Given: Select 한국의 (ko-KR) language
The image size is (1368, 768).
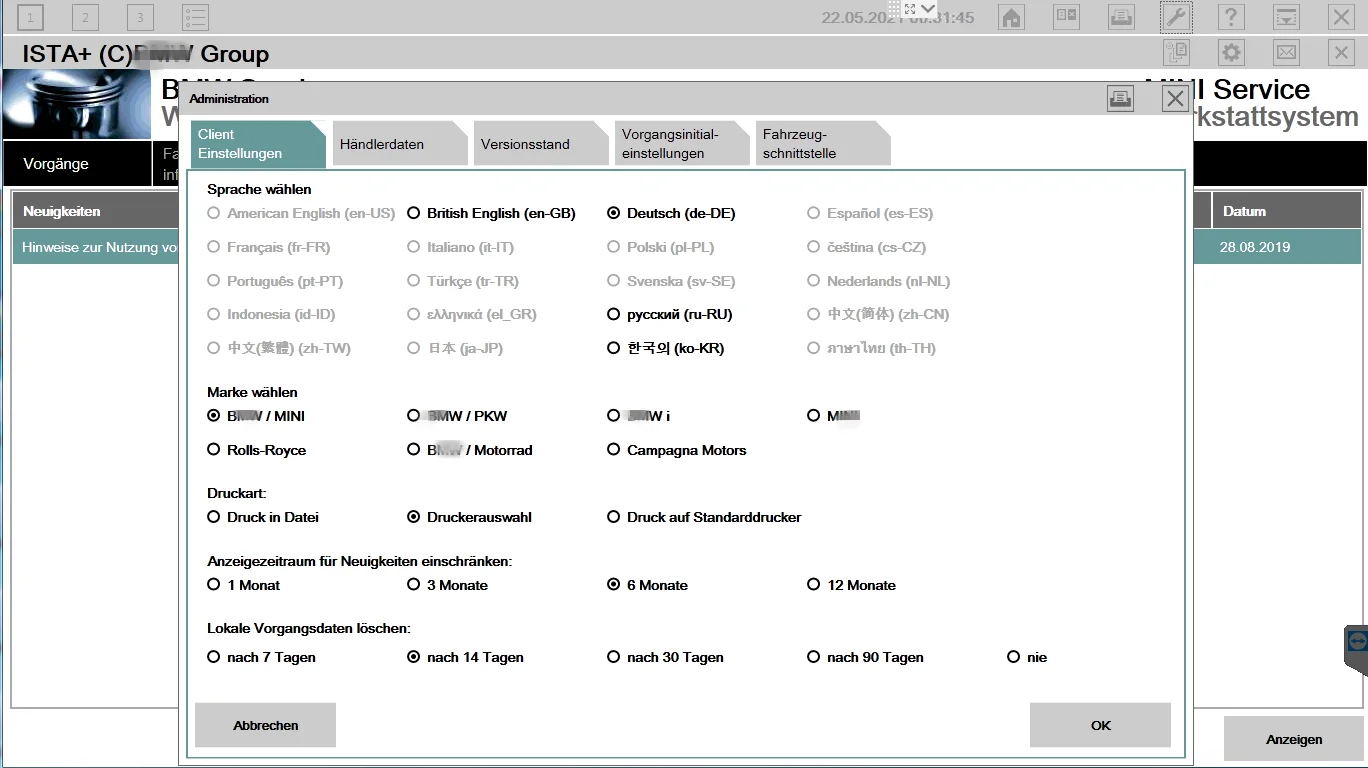Looking at the screenshot, I should [666, 348].
